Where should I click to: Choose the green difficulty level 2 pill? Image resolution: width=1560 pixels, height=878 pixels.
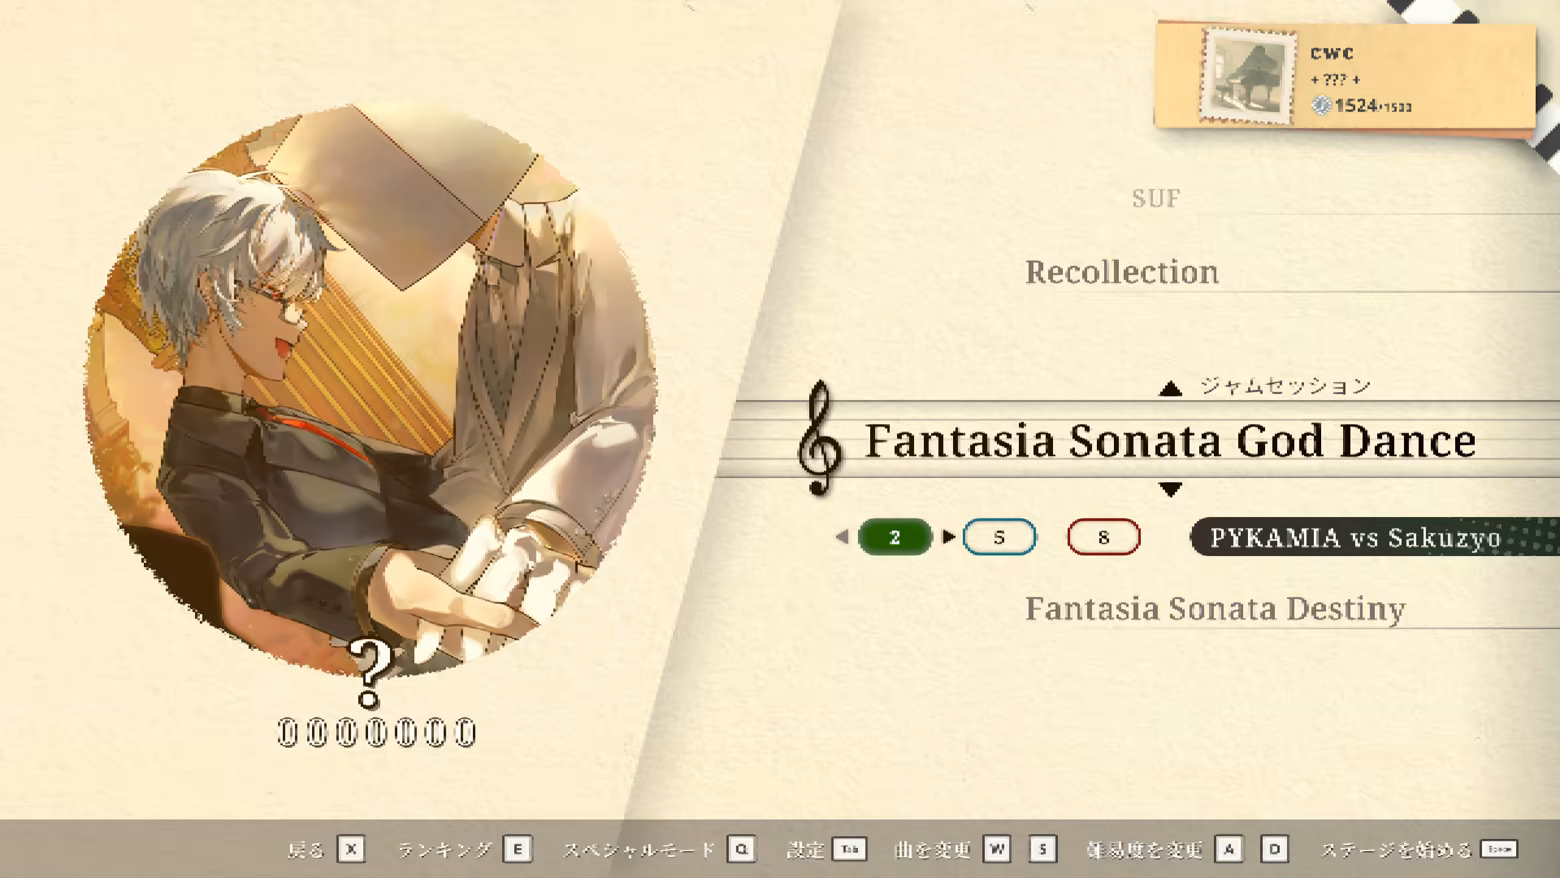tap(895, 537)
